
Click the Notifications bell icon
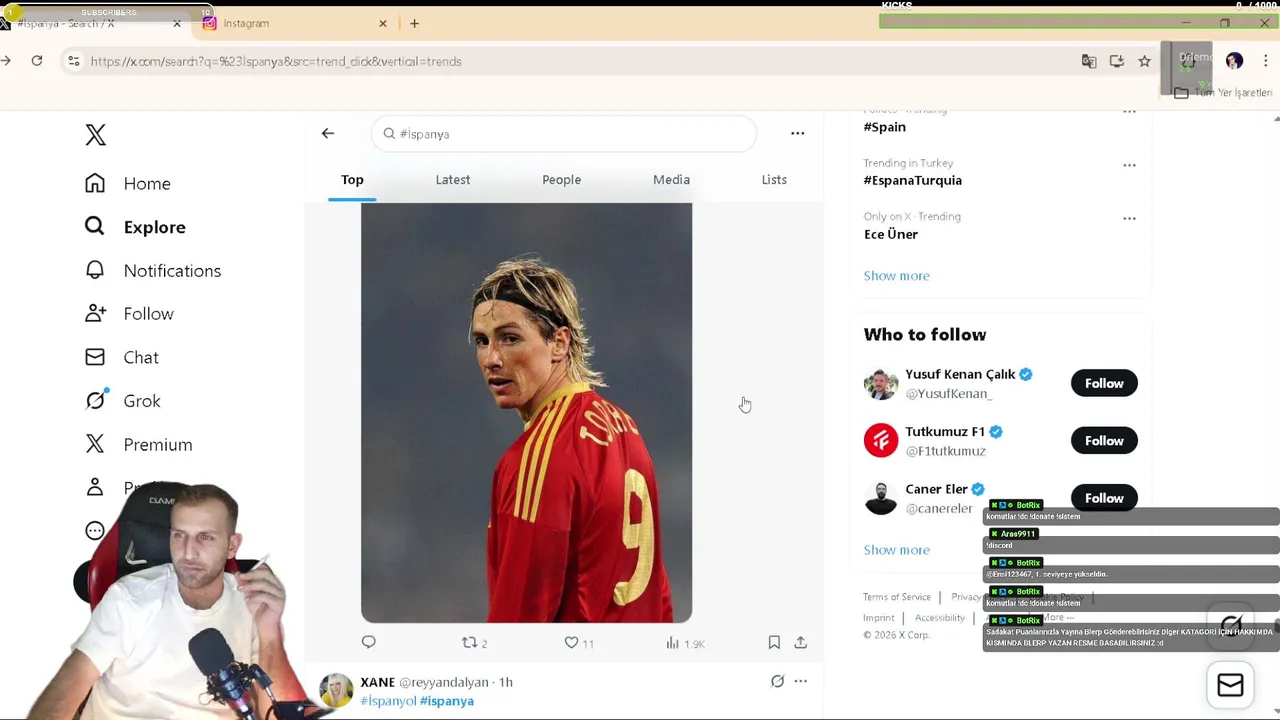(x=95, y=270)
